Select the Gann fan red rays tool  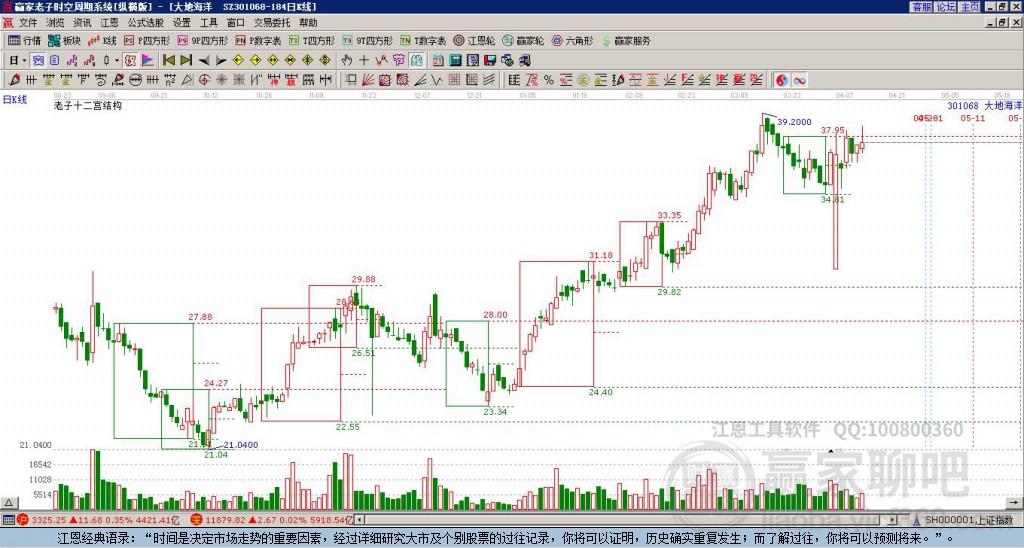[368, 80]
